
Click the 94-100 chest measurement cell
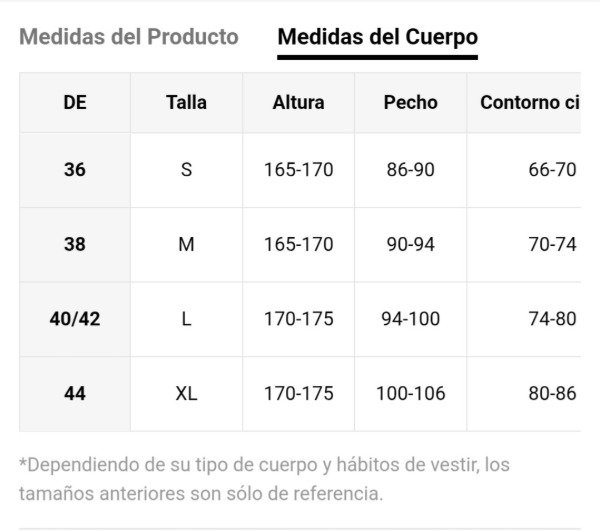pos(410,319)
